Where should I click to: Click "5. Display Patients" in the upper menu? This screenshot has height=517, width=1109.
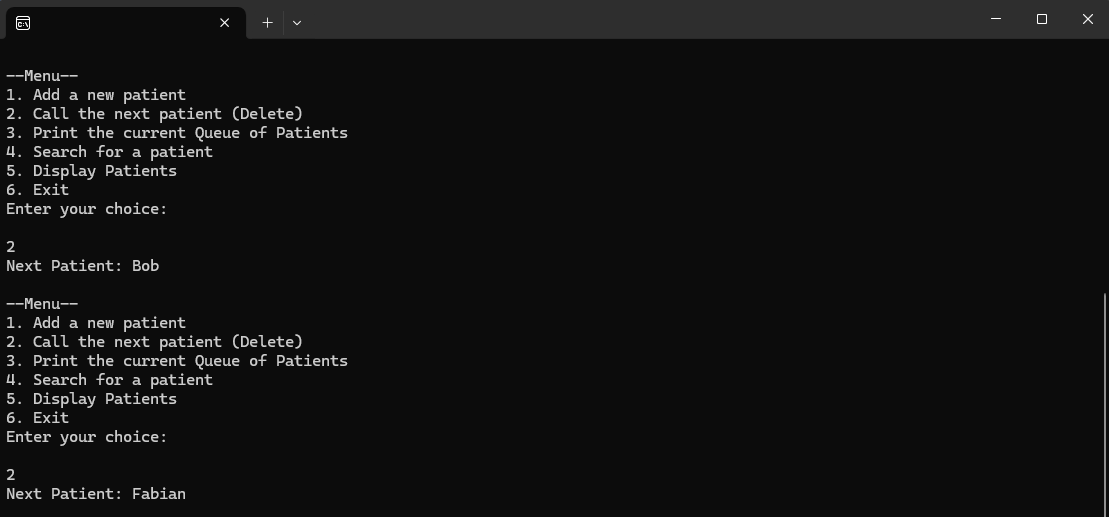pyautogui.click(x=91, y=171)
